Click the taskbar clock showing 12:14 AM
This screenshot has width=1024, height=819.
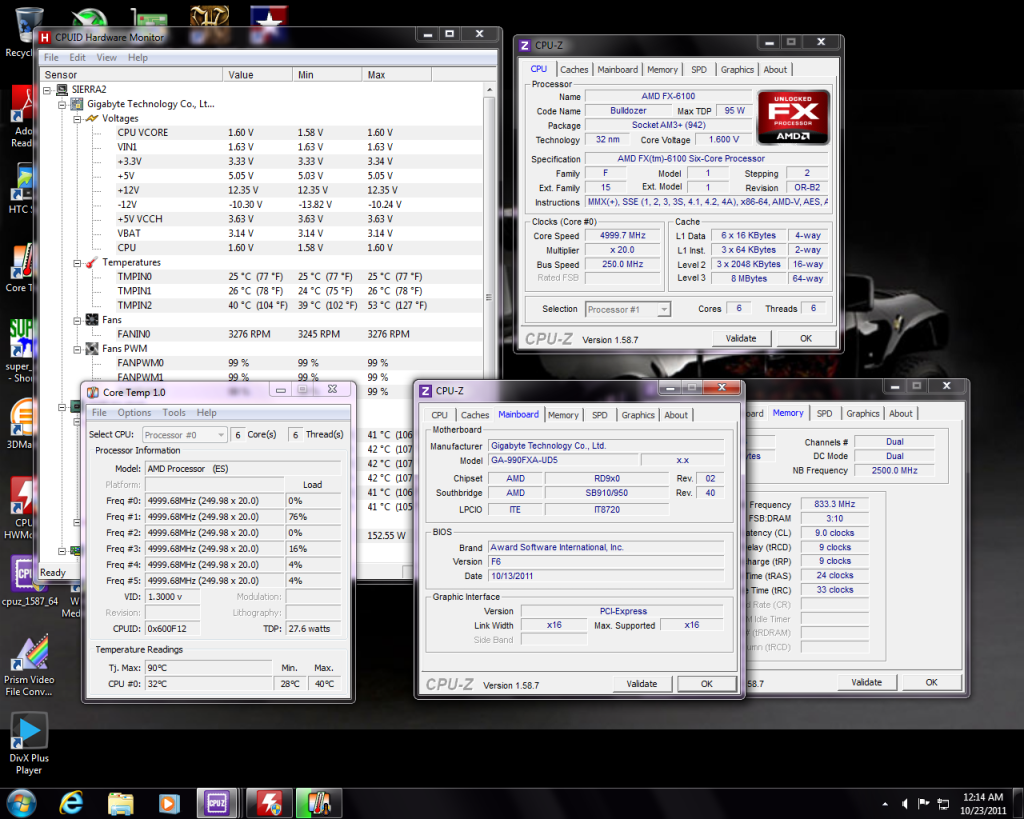(983, 803)
